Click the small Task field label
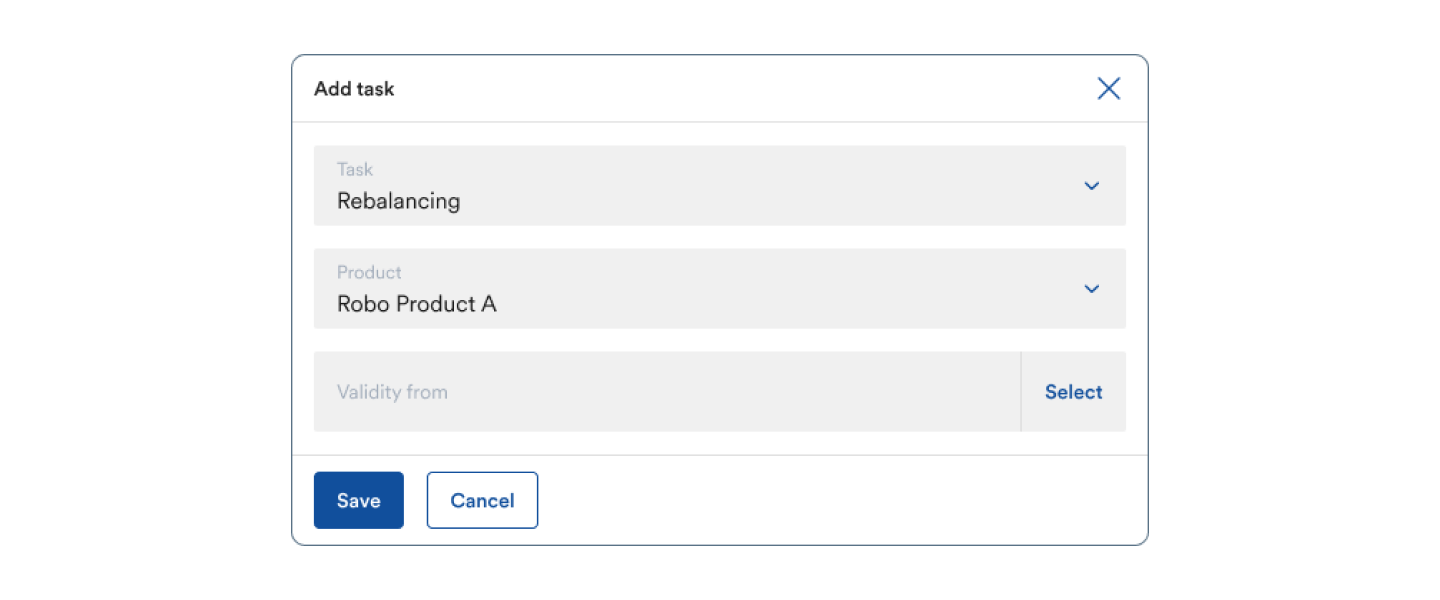The image size is (1440, 600). pos(355,170)
